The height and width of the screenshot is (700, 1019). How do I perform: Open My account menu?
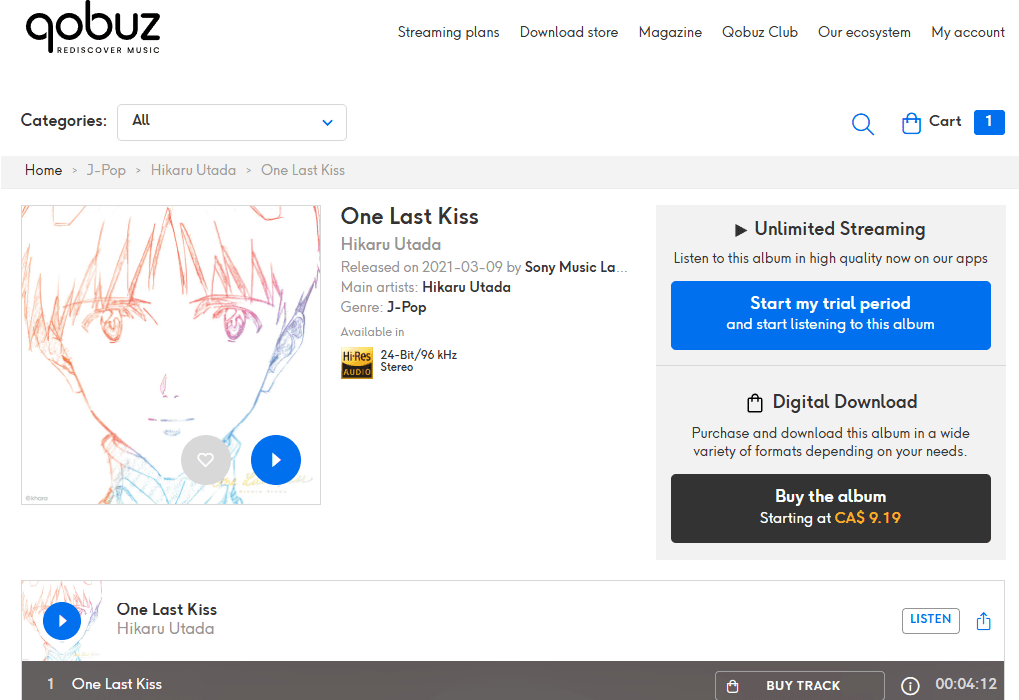967,32
